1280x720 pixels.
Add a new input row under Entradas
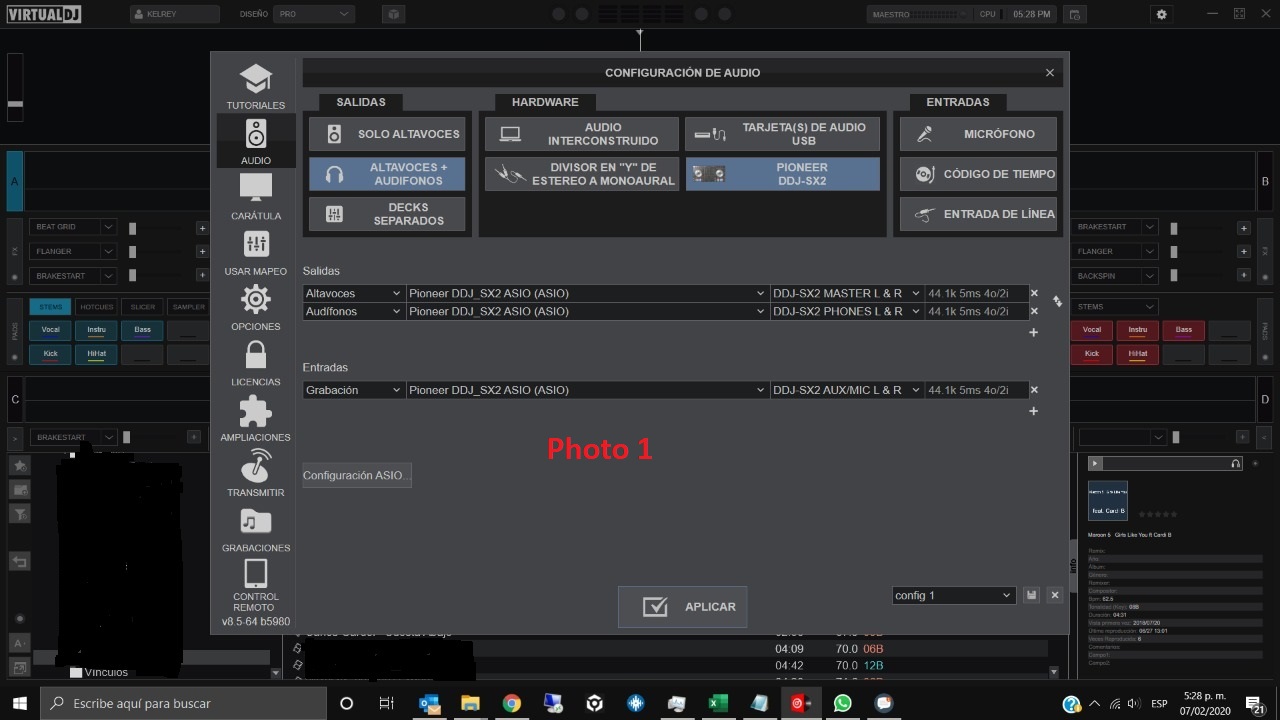[1034, 411]
